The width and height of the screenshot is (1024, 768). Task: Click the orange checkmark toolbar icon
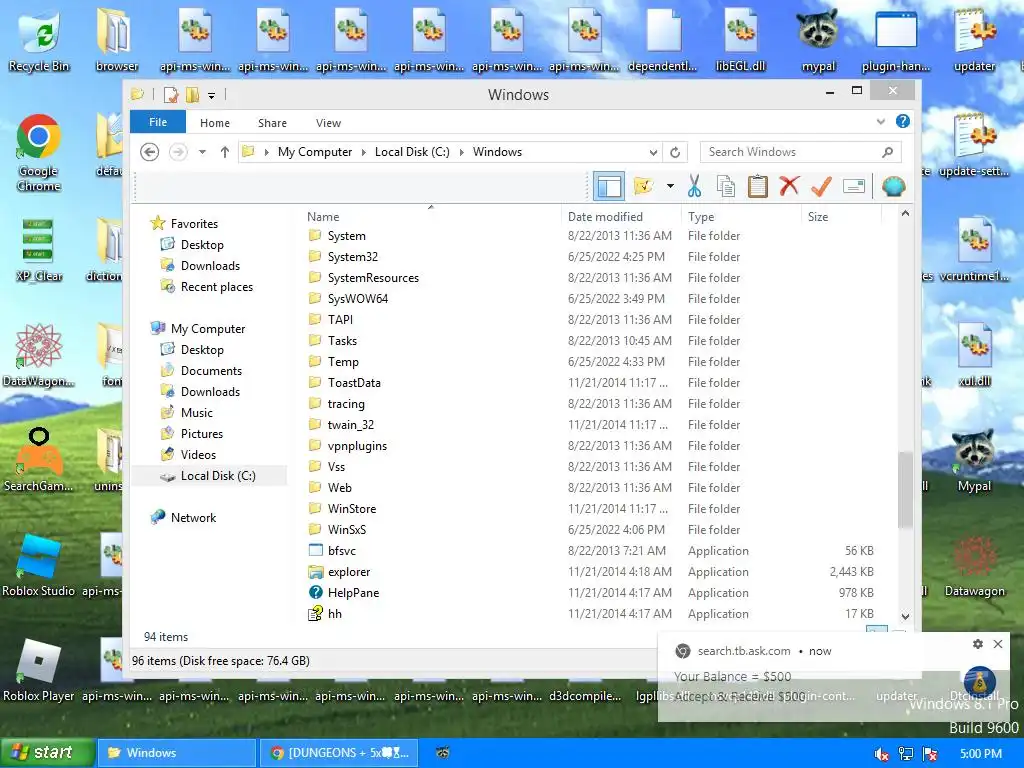(x=821, y=186)
